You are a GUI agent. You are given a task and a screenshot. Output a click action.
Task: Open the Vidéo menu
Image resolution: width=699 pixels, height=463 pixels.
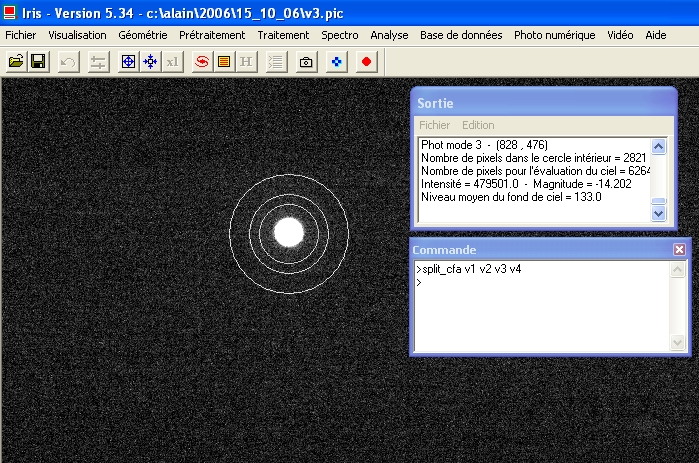click(620, 35)
